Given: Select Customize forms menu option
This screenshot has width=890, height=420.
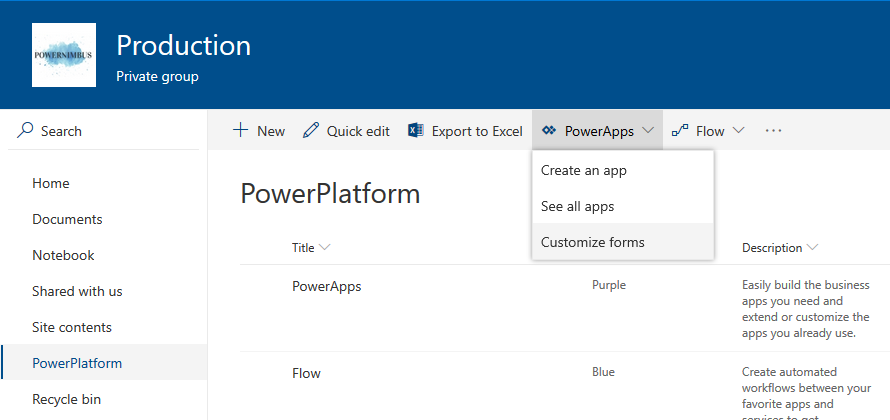Looking at the screenshot, I should tap(592, 242).
